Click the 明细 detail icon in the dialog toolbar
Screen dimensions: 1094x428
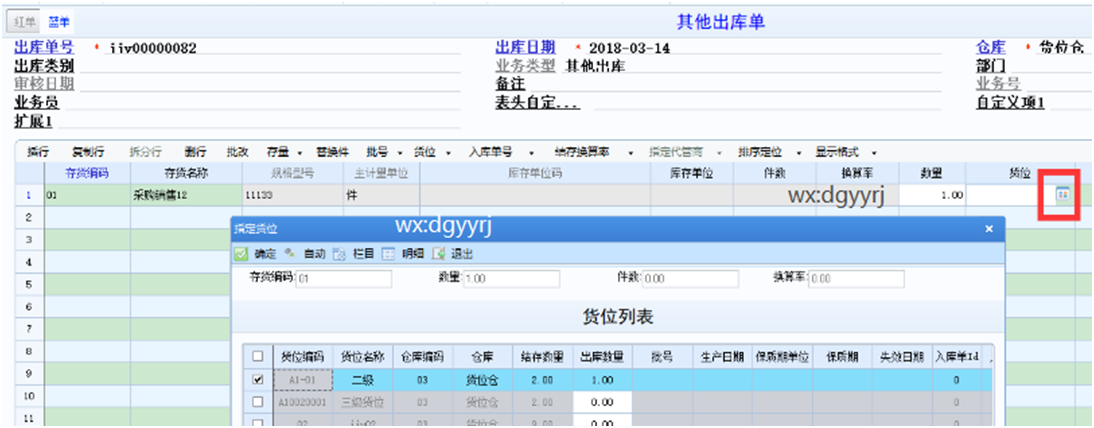pos(389,254)
